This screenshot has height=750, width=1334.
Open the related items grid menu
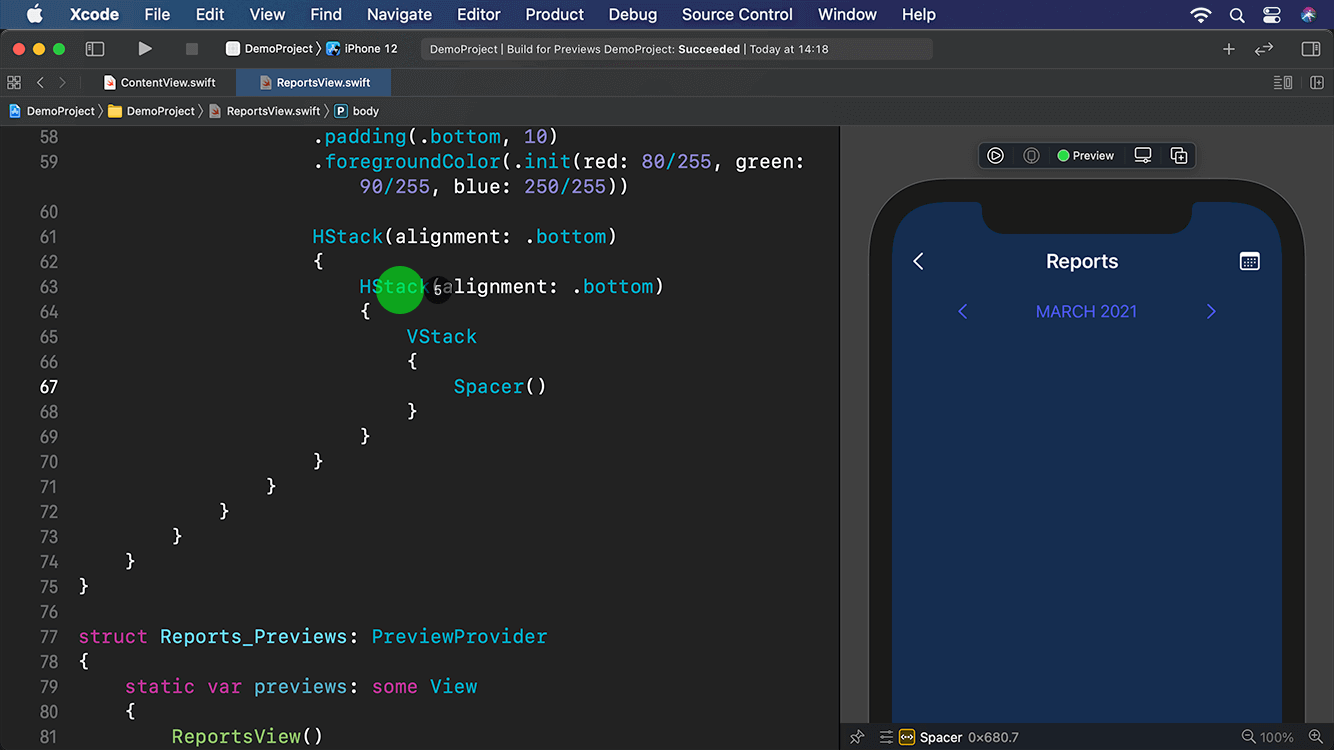click(14, 83)
